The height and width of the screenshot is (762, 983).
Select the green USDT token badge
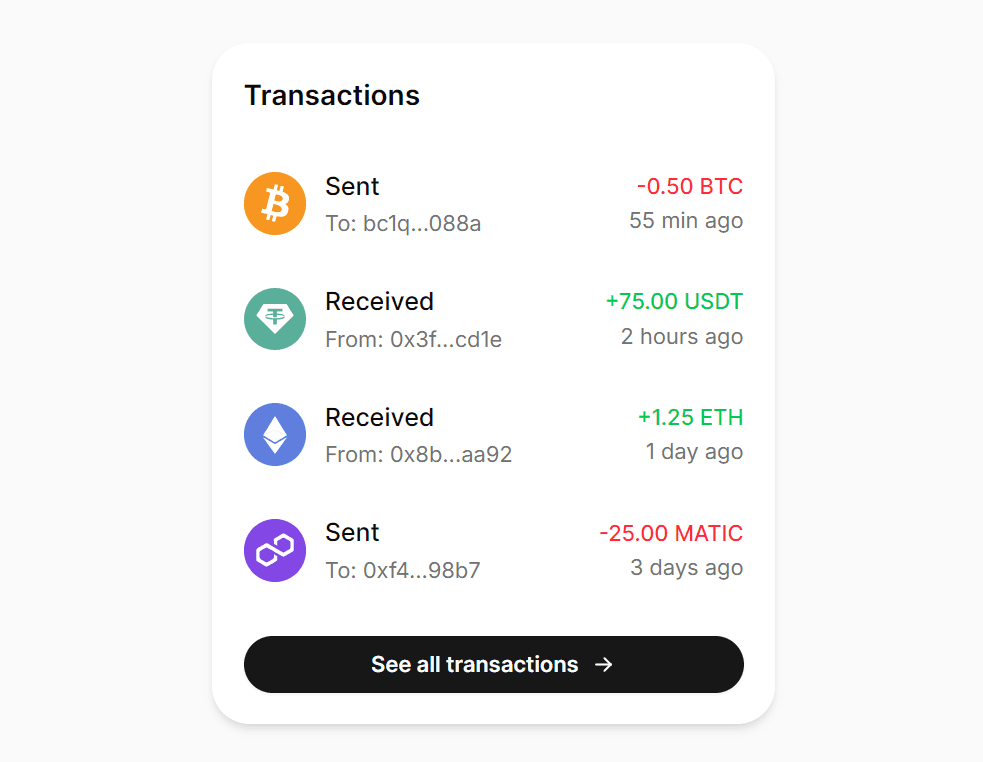(x=274, y=319)
